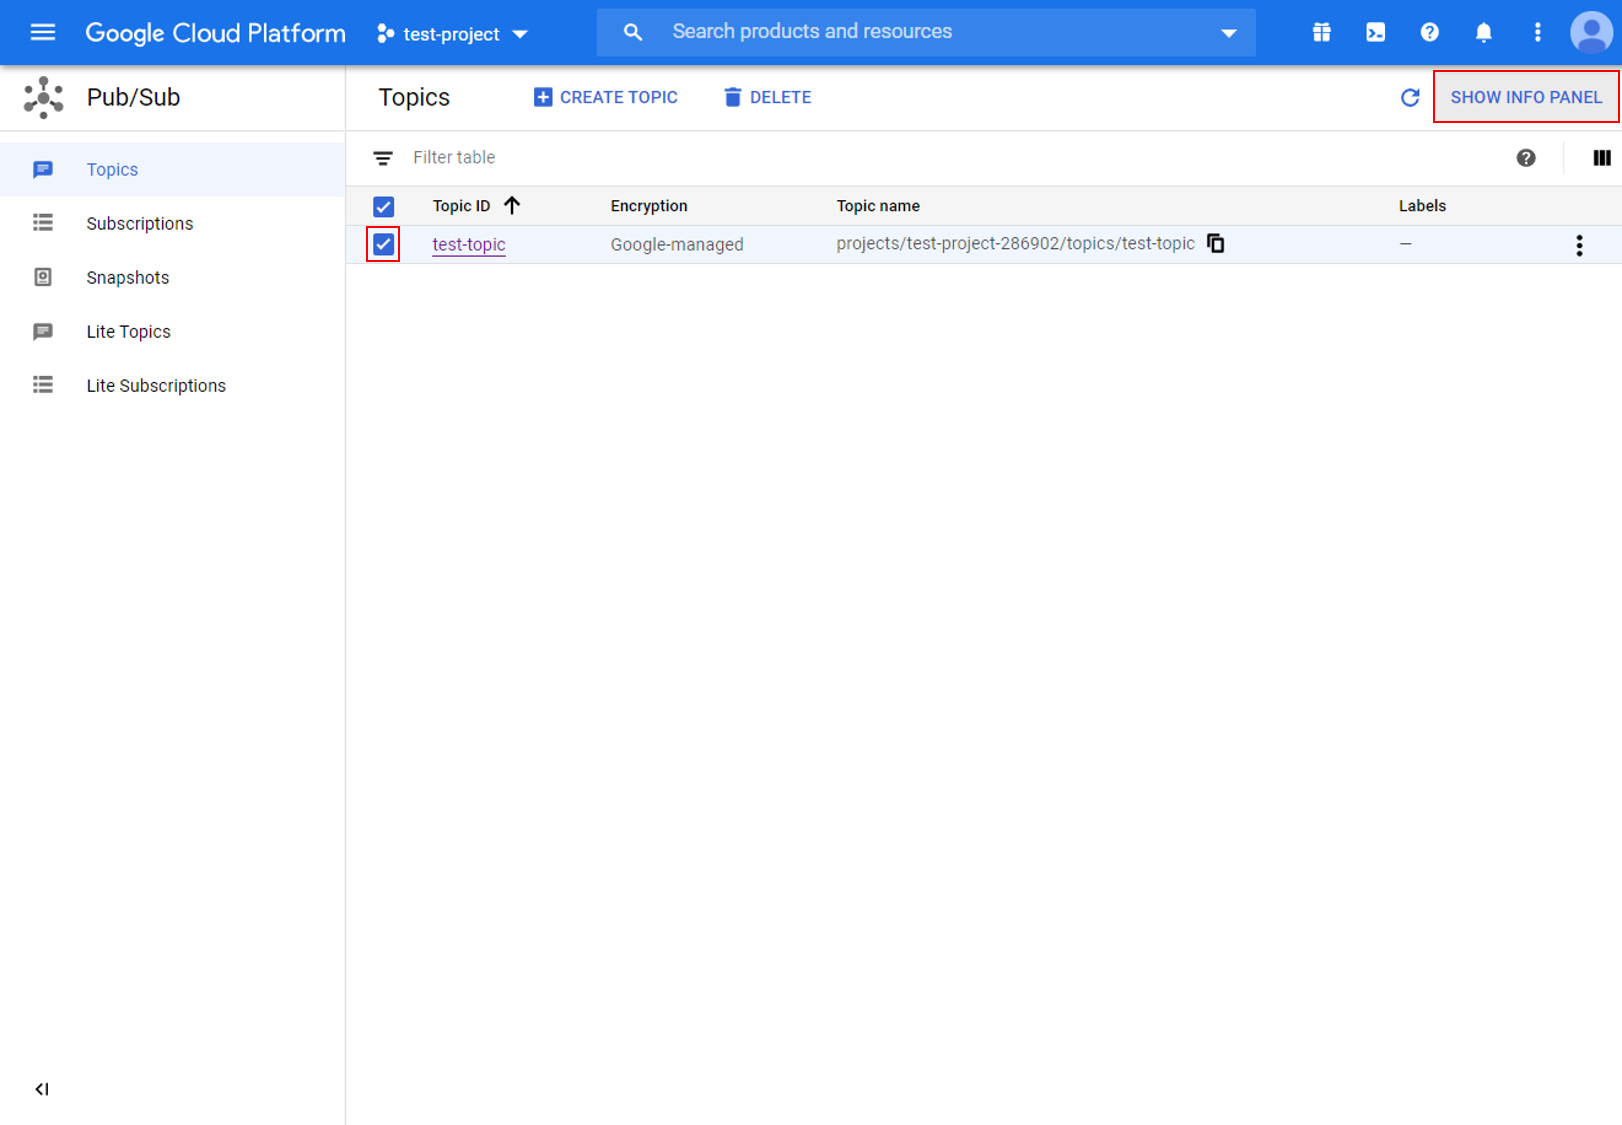
Task: Go to Lite Subscriptions in the sidebar
Action: tap(172, 386)
